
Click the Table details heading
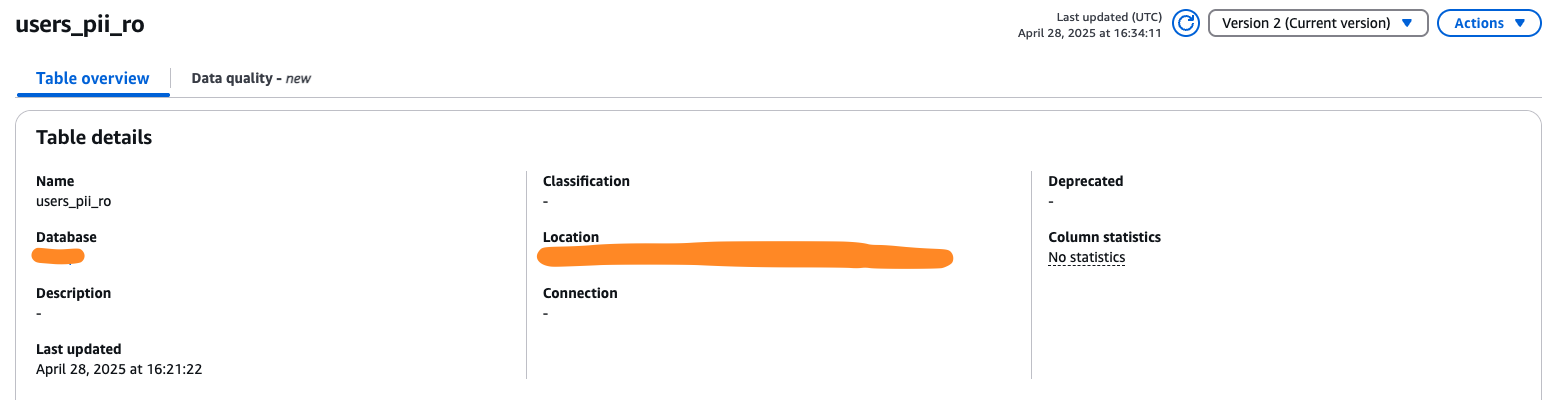click(94, 138)
